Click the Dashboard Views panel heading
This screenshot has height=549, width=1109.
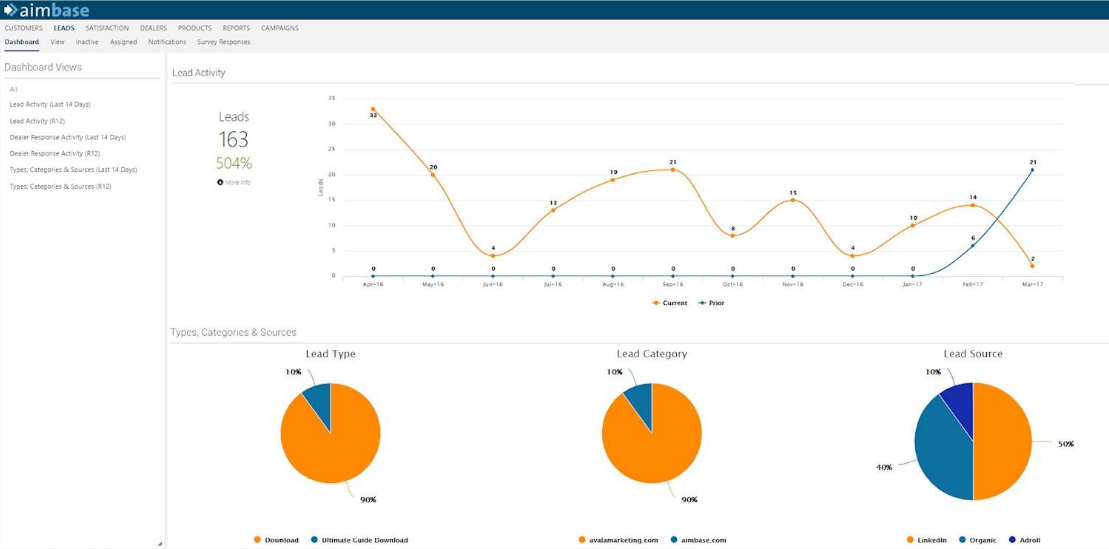pos(43,67)
